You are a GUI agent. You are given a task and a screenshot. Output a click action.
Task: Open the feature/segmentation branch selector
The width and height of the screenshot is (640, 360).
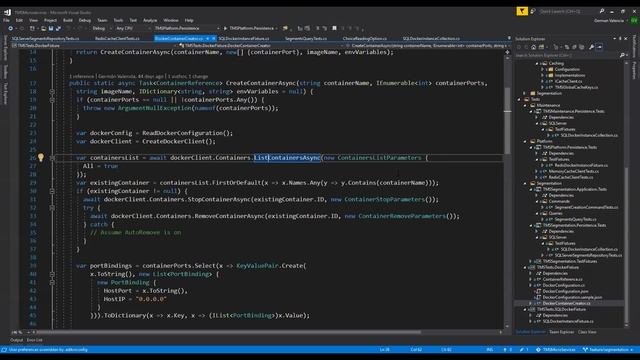click(x=608, y=350)
